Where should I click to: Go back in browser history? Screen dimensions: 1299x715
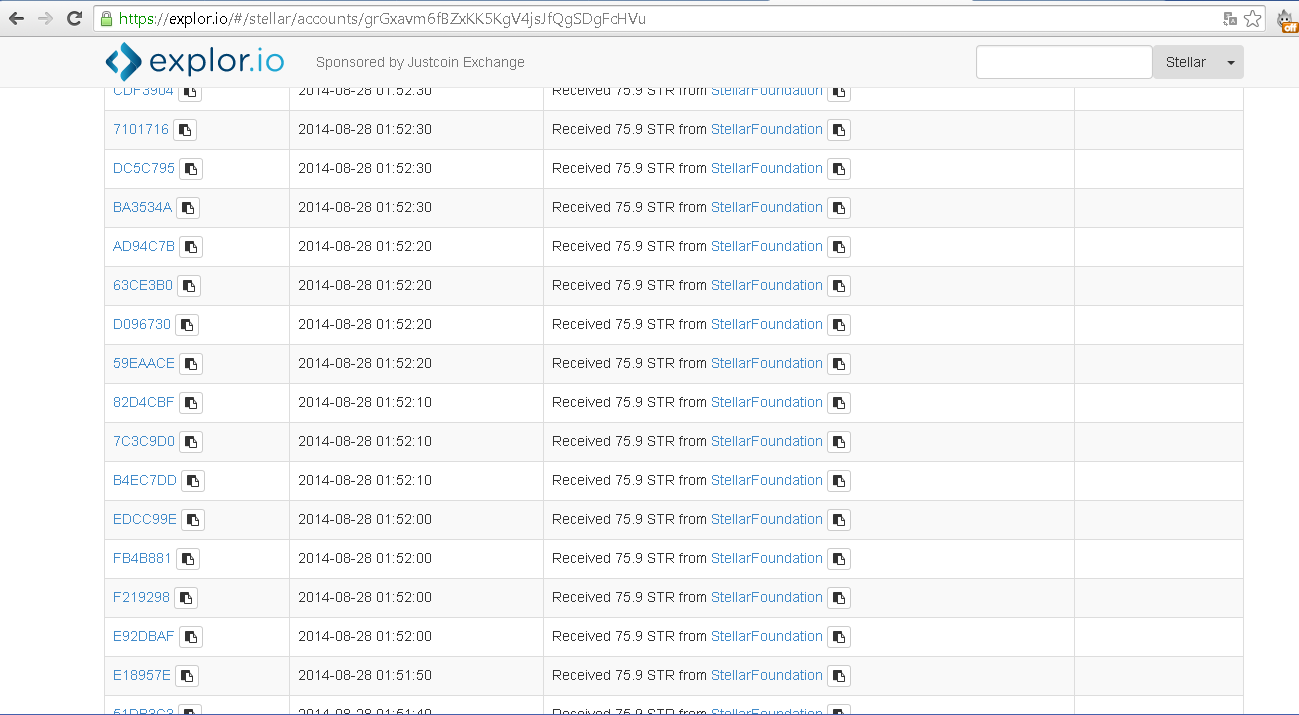tap(16, 18)
